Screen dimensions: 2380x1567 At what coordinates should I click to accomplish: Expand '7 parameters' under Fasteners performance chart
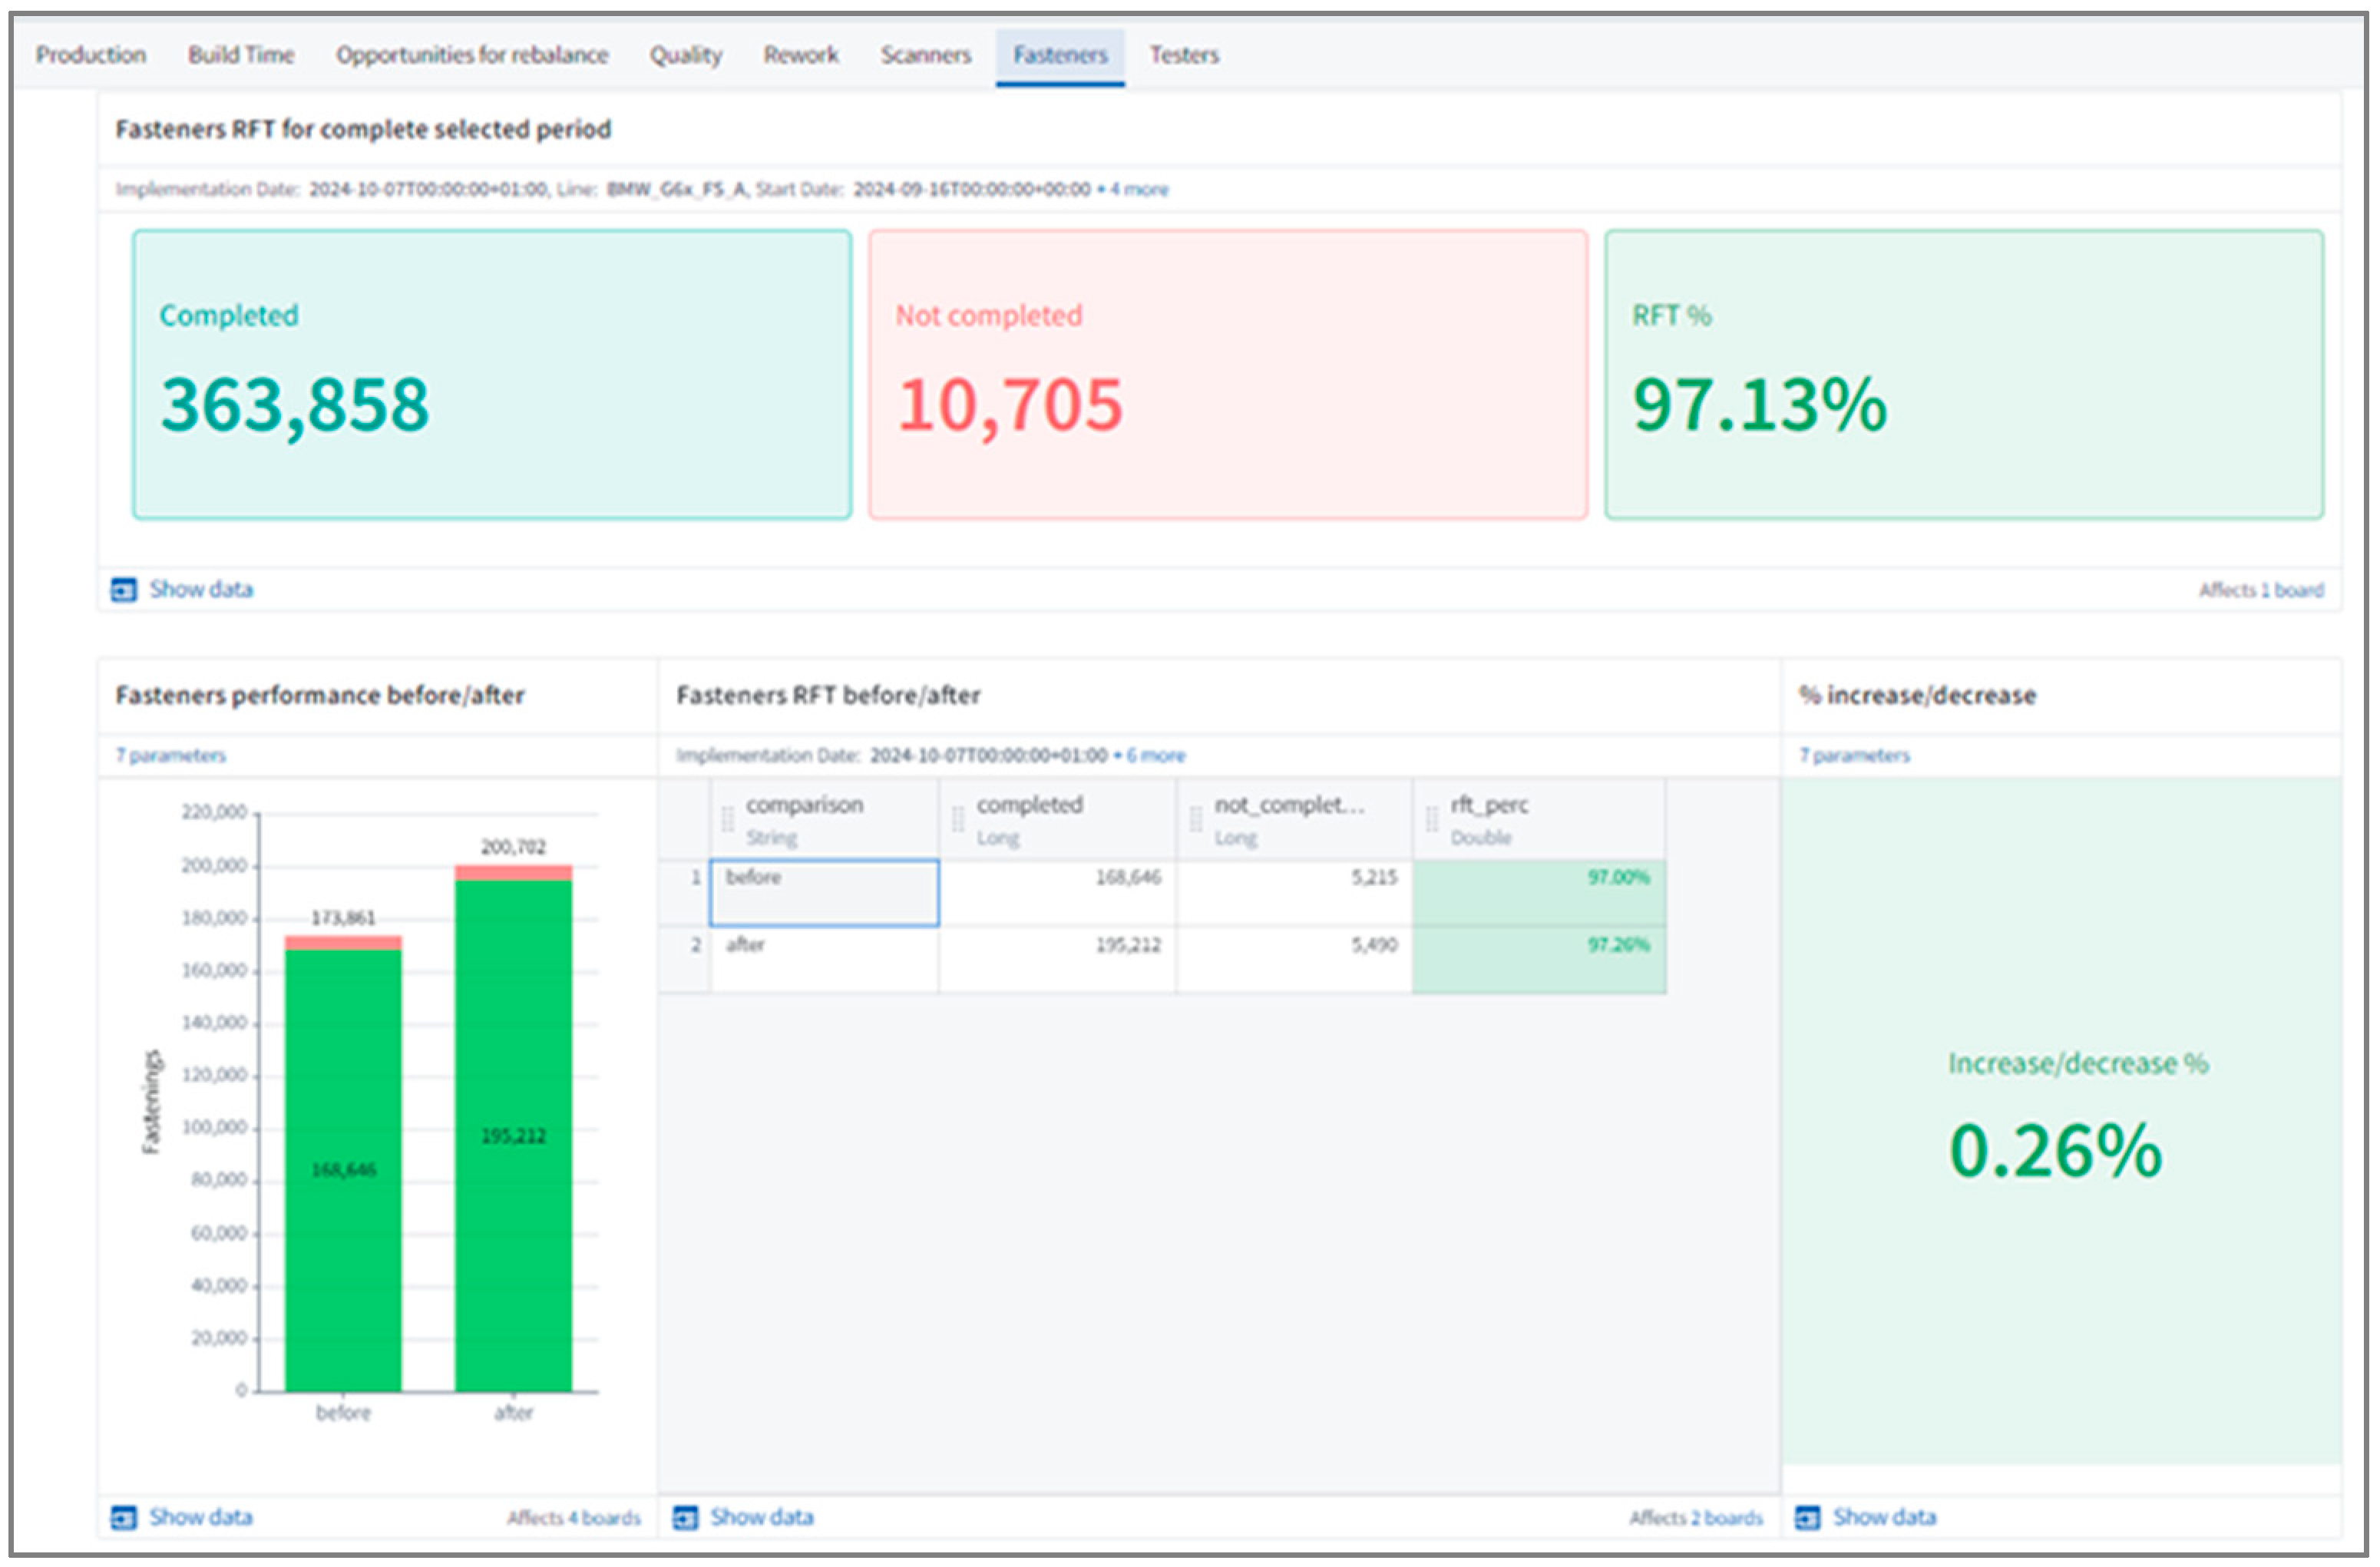[x=170, y=755]
